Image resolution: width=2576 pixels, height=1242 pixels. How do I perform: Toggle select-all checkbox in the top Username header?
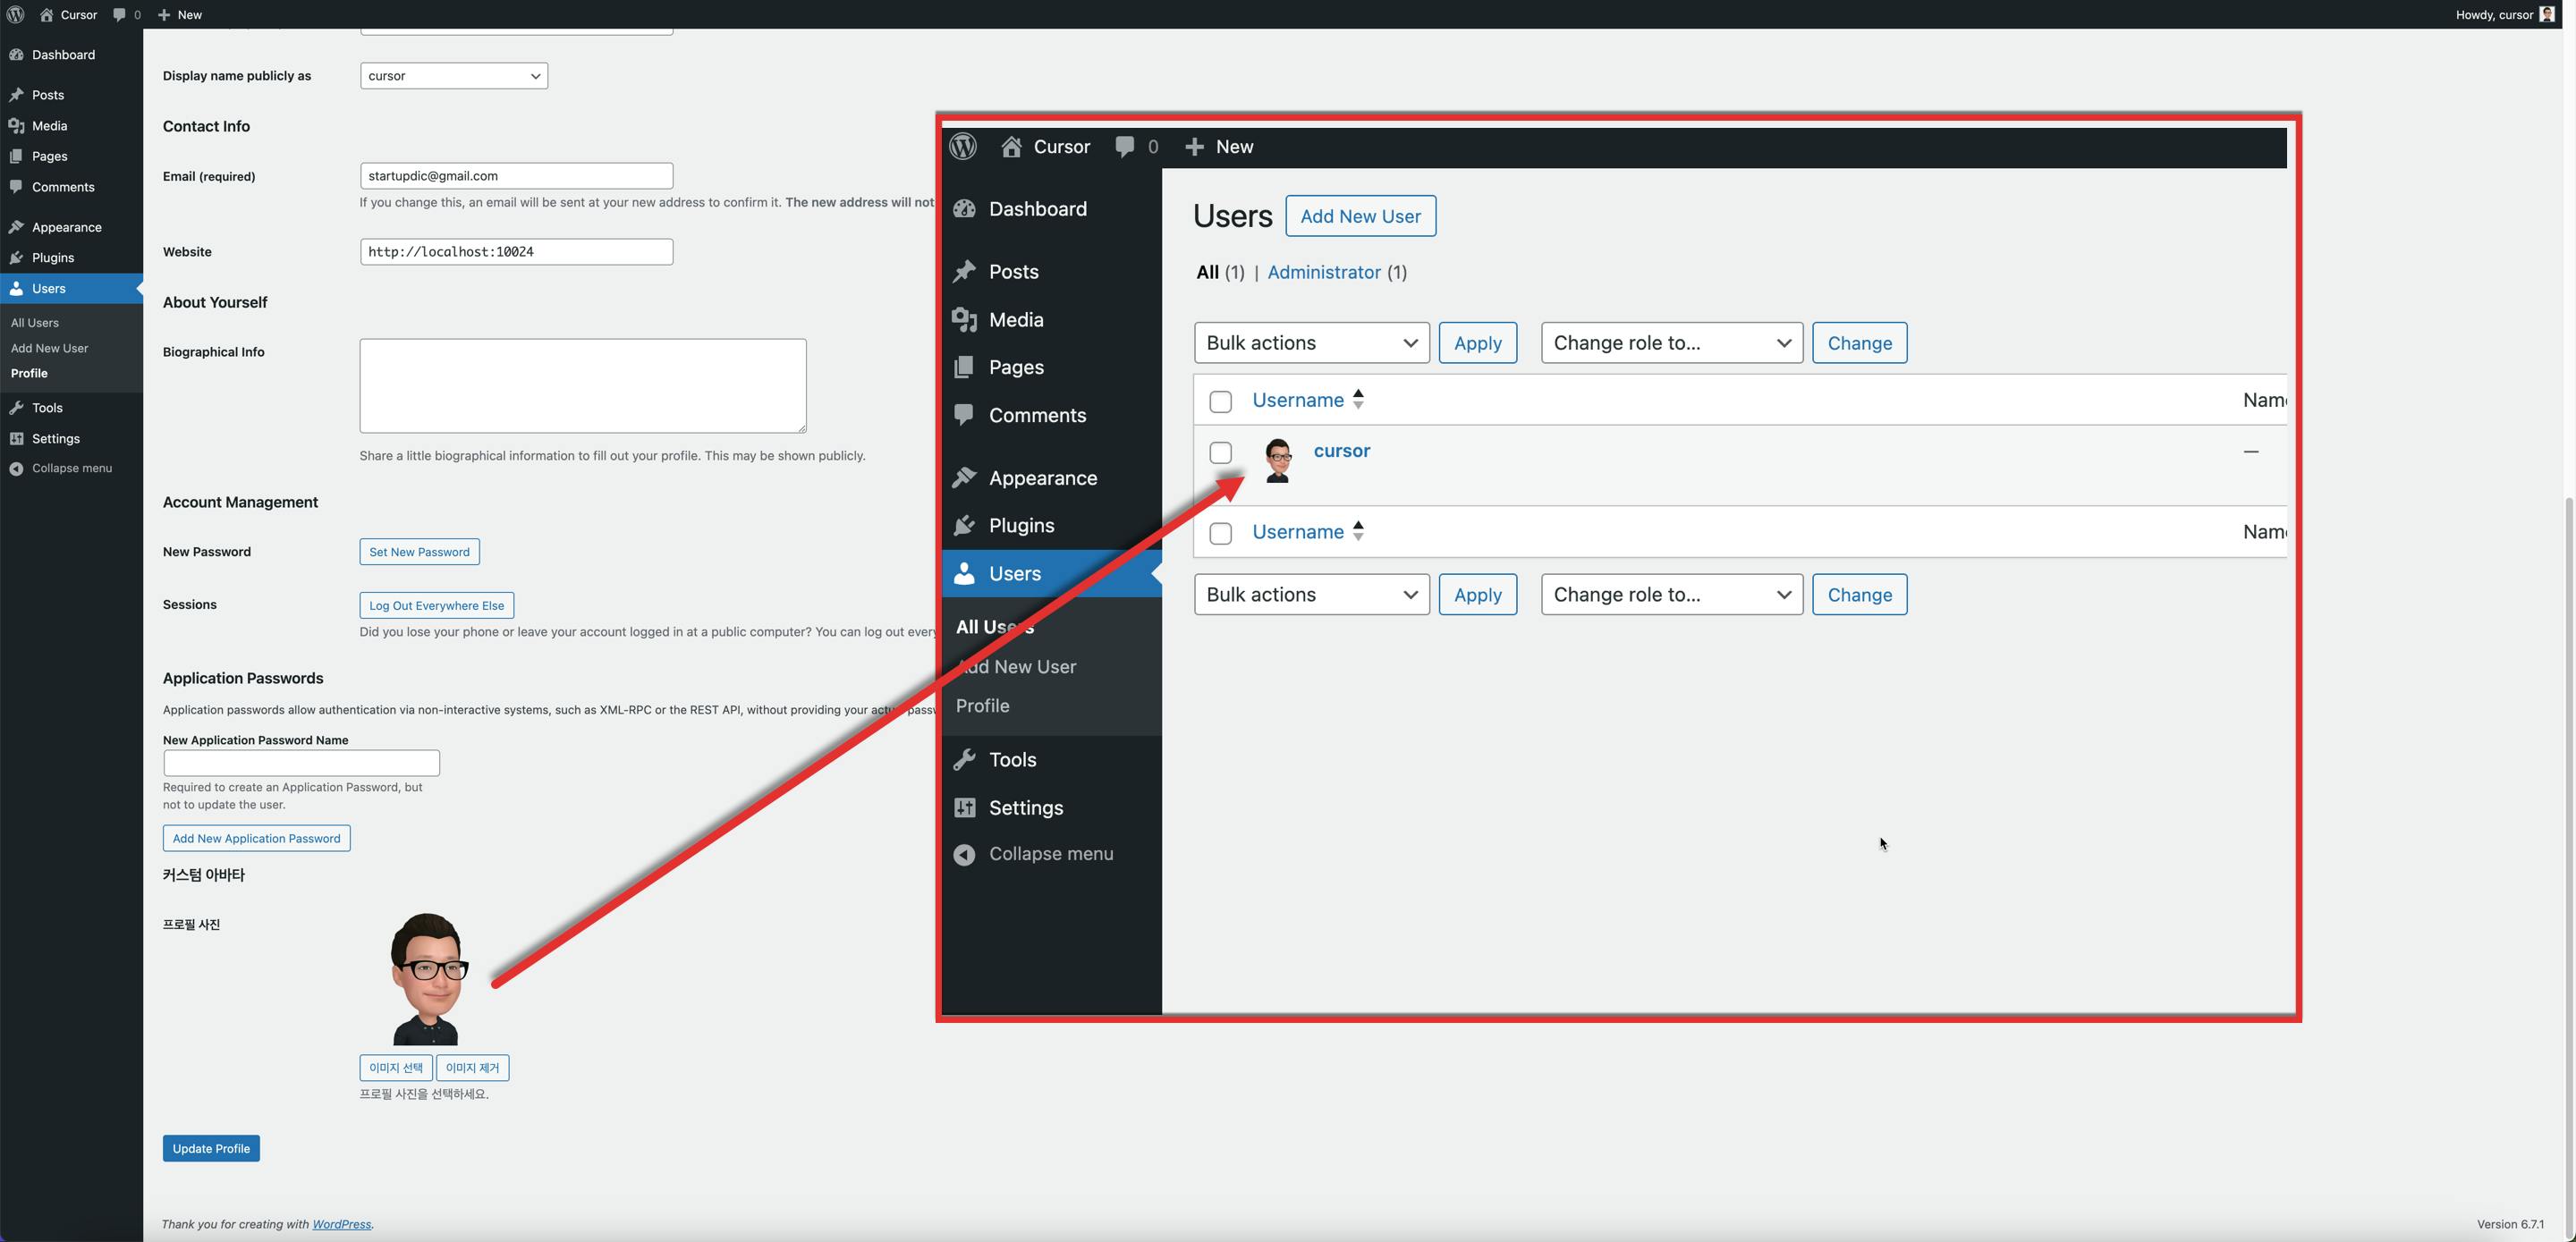tap(1220, 402)
